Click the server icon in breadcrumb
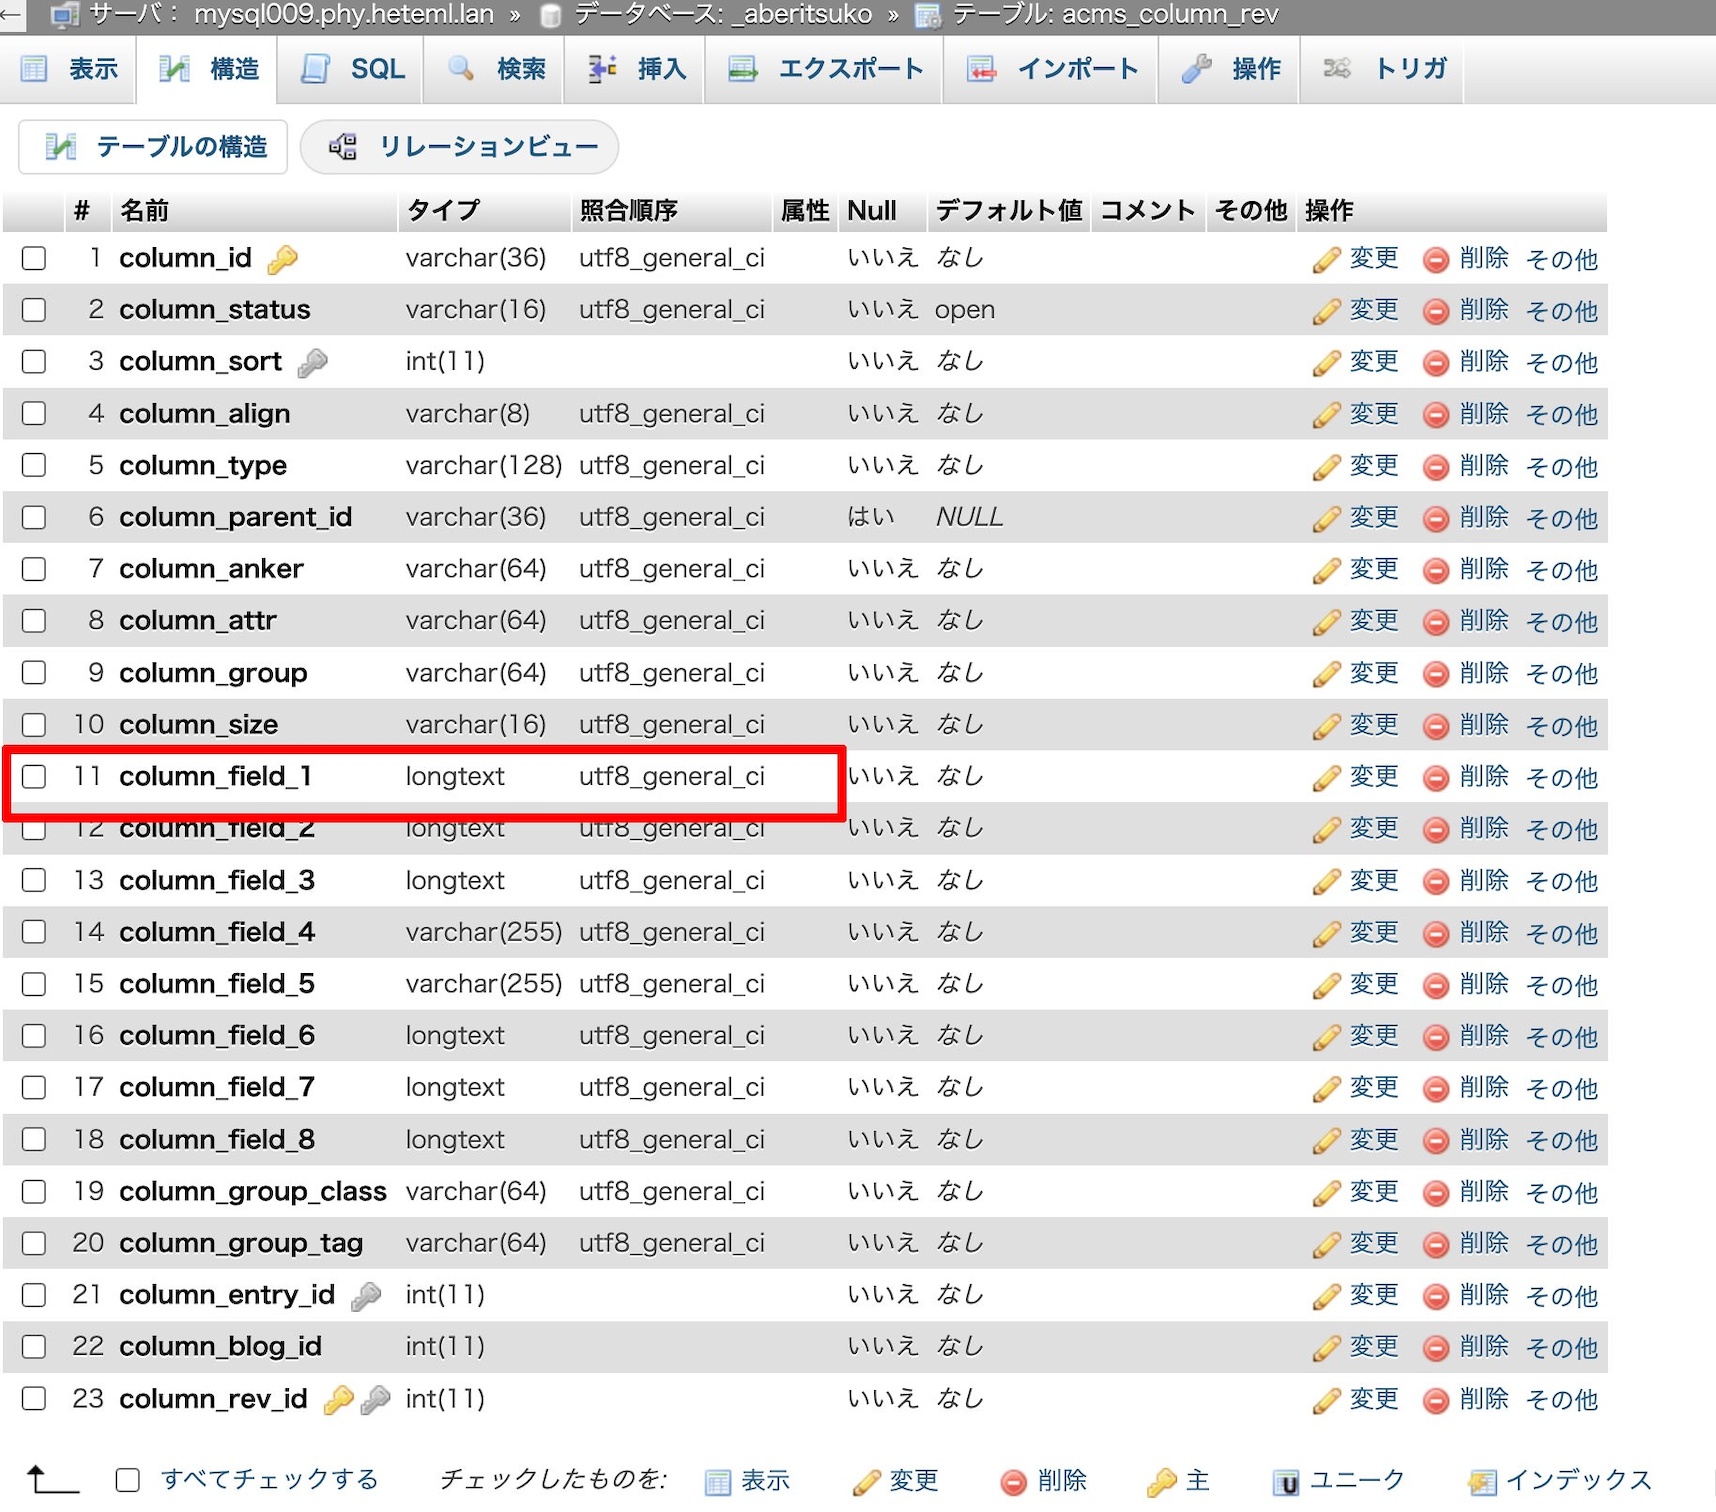This screenshot has height=1512, width=1716. (x=65, y=14)
